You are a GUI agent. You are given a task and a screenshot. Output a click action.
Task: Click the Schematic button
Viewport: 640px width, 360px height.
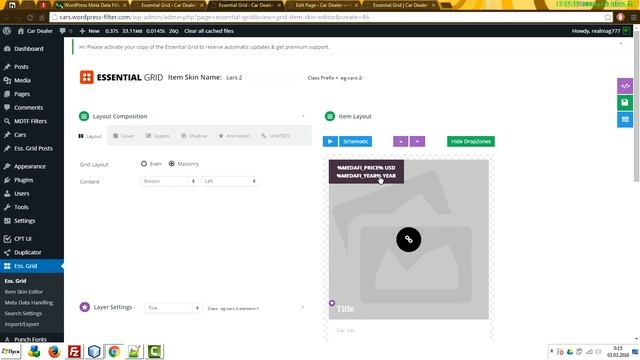tap(356, 141)
